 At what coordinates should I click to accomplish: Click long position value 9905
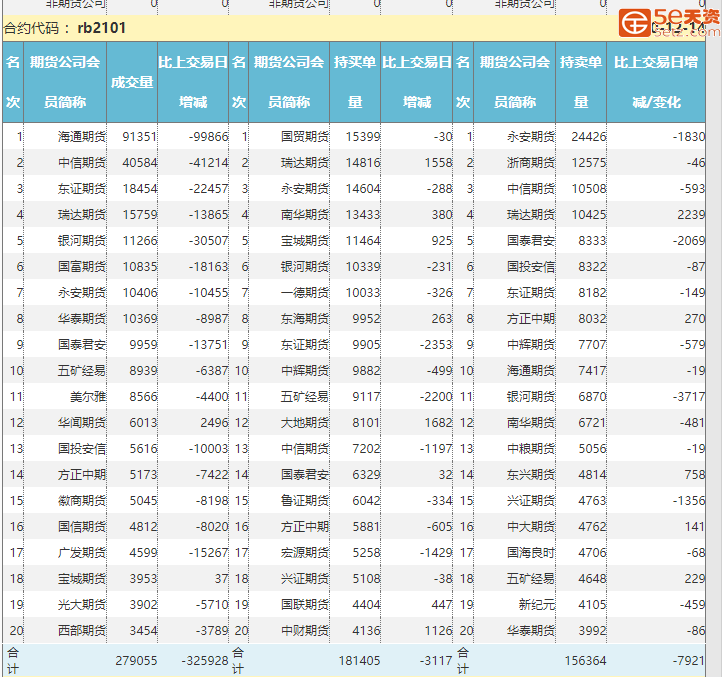click(x=366, y=345)
